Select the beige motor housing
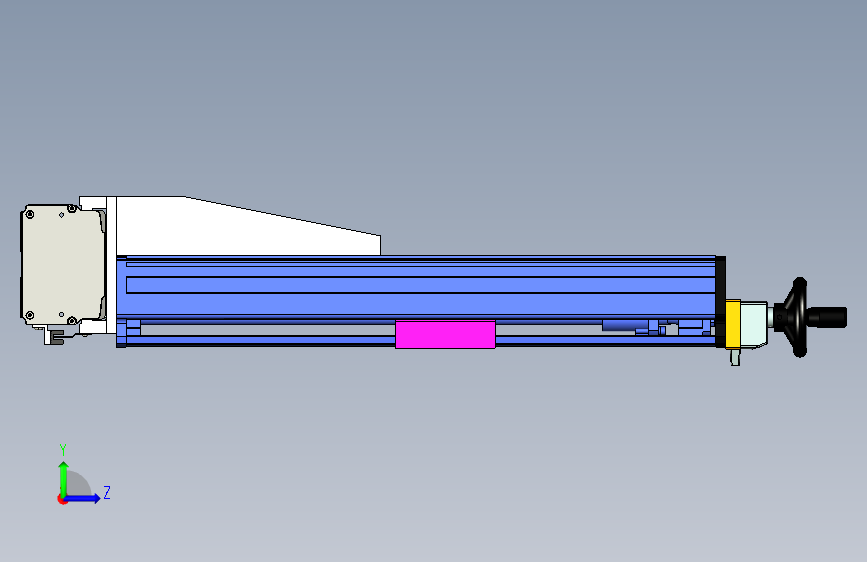The image size is (867, 562). pyautogui.click(x=62, y=264)
